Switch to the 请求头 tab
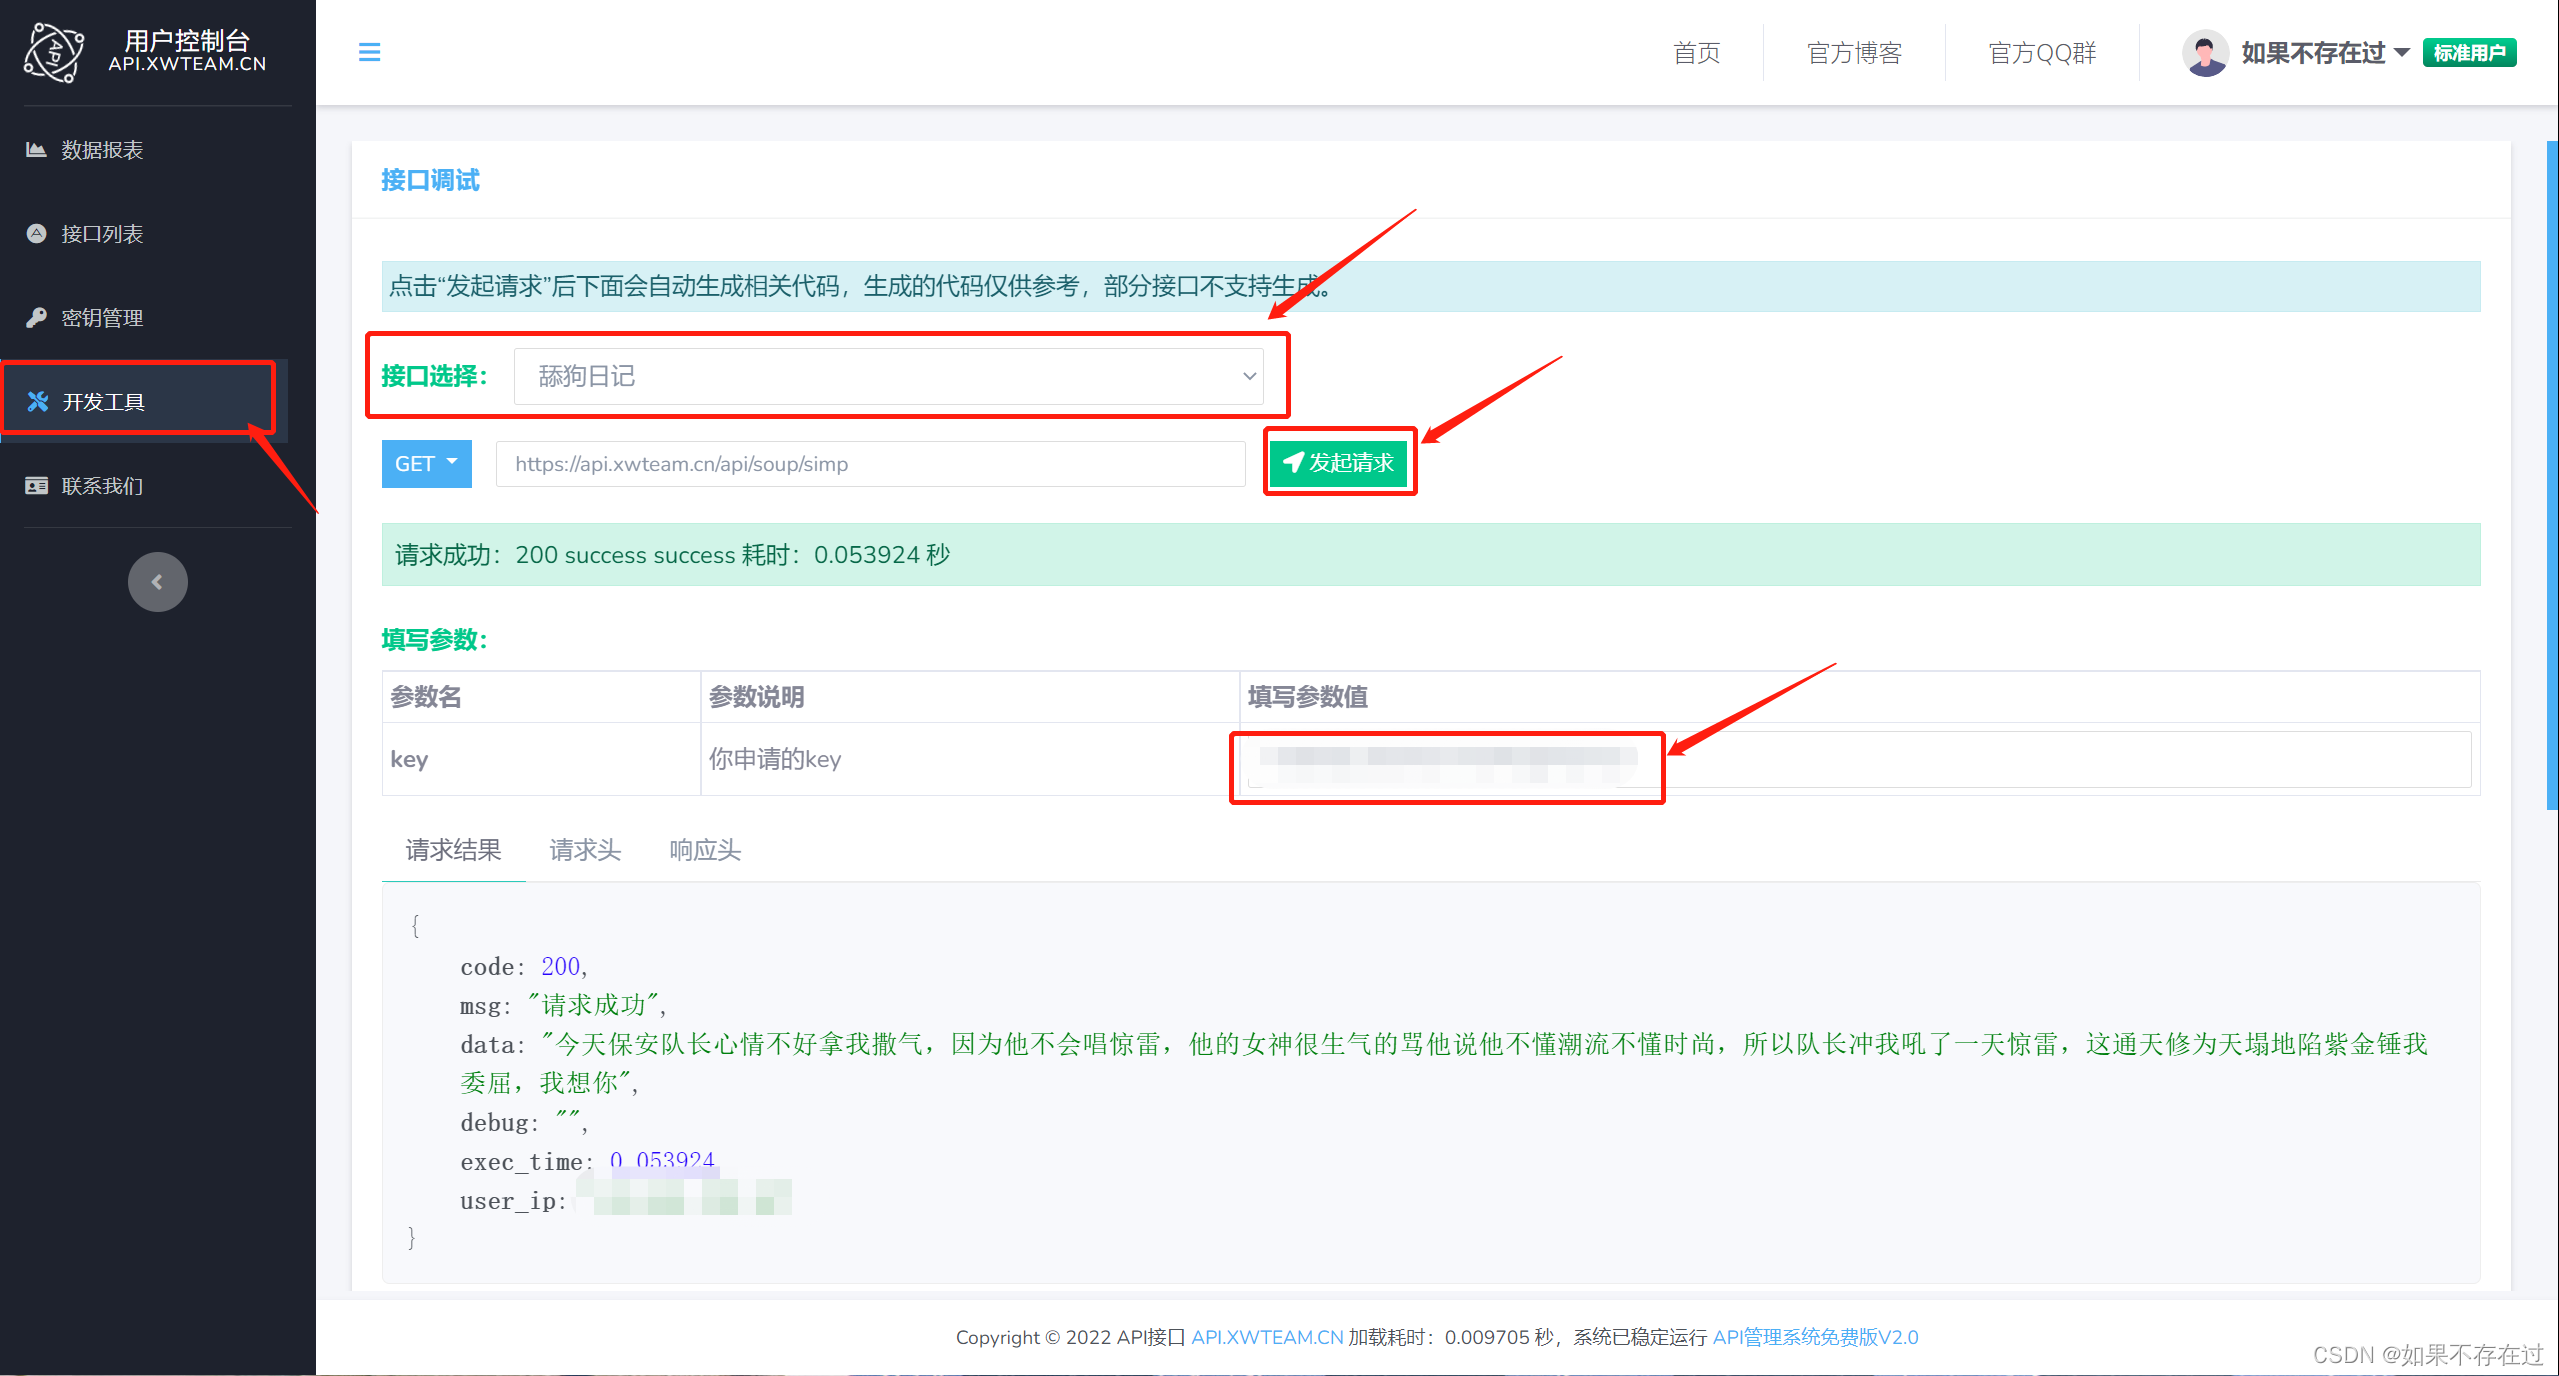Viewport: 2559px width, 1376px height. (x=585, y=850)
